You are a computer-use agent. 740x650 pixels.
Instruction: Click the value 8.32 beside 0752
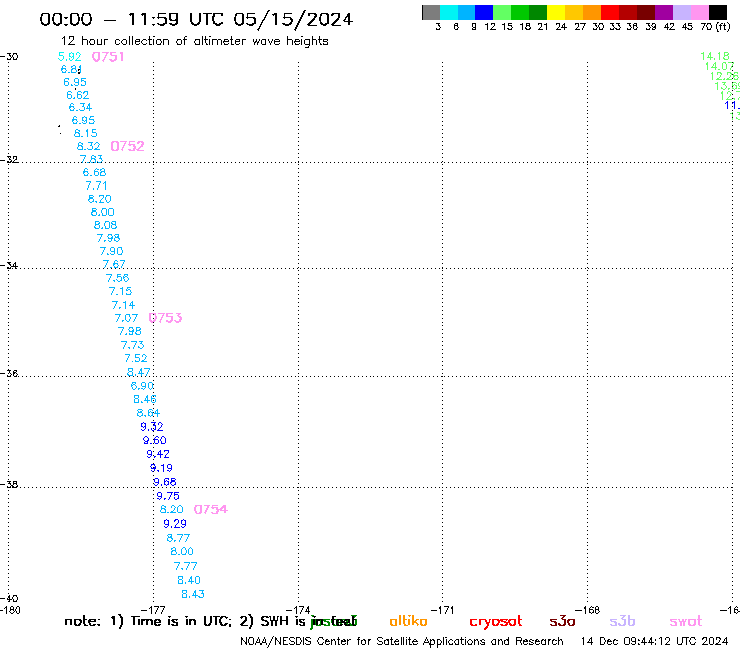89,146
